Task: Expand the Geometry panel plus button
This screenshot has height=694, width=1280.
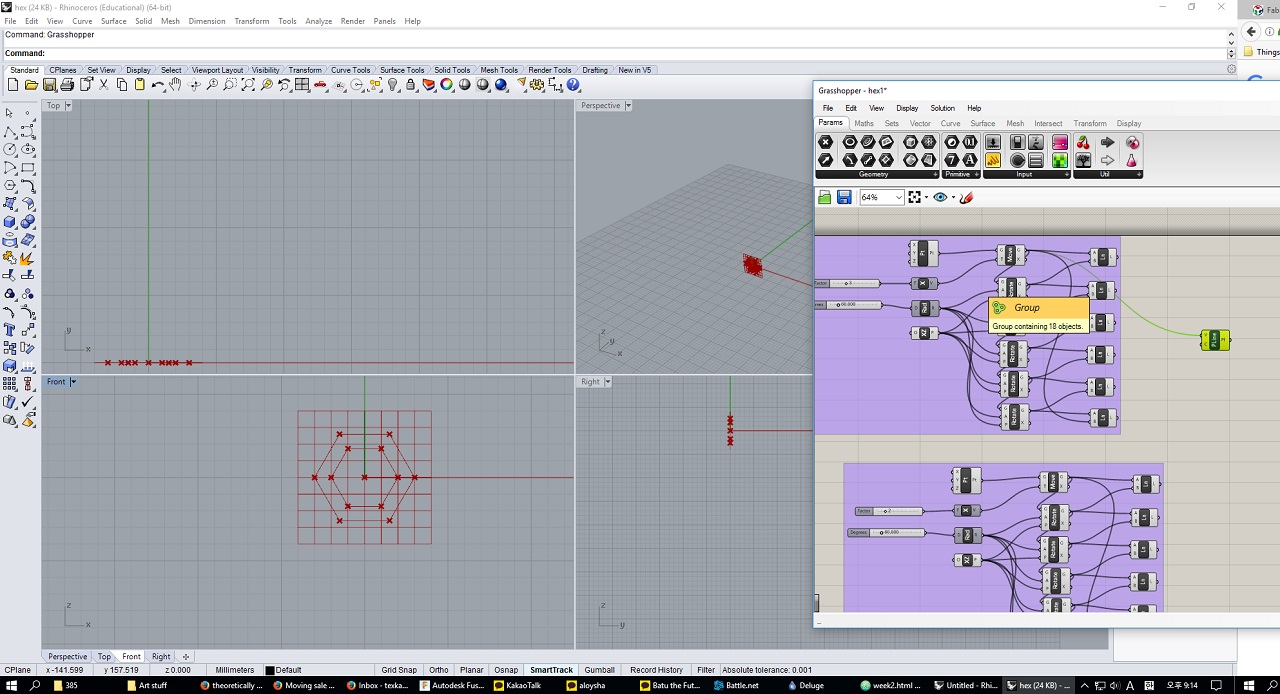Action: coord(935,174)
